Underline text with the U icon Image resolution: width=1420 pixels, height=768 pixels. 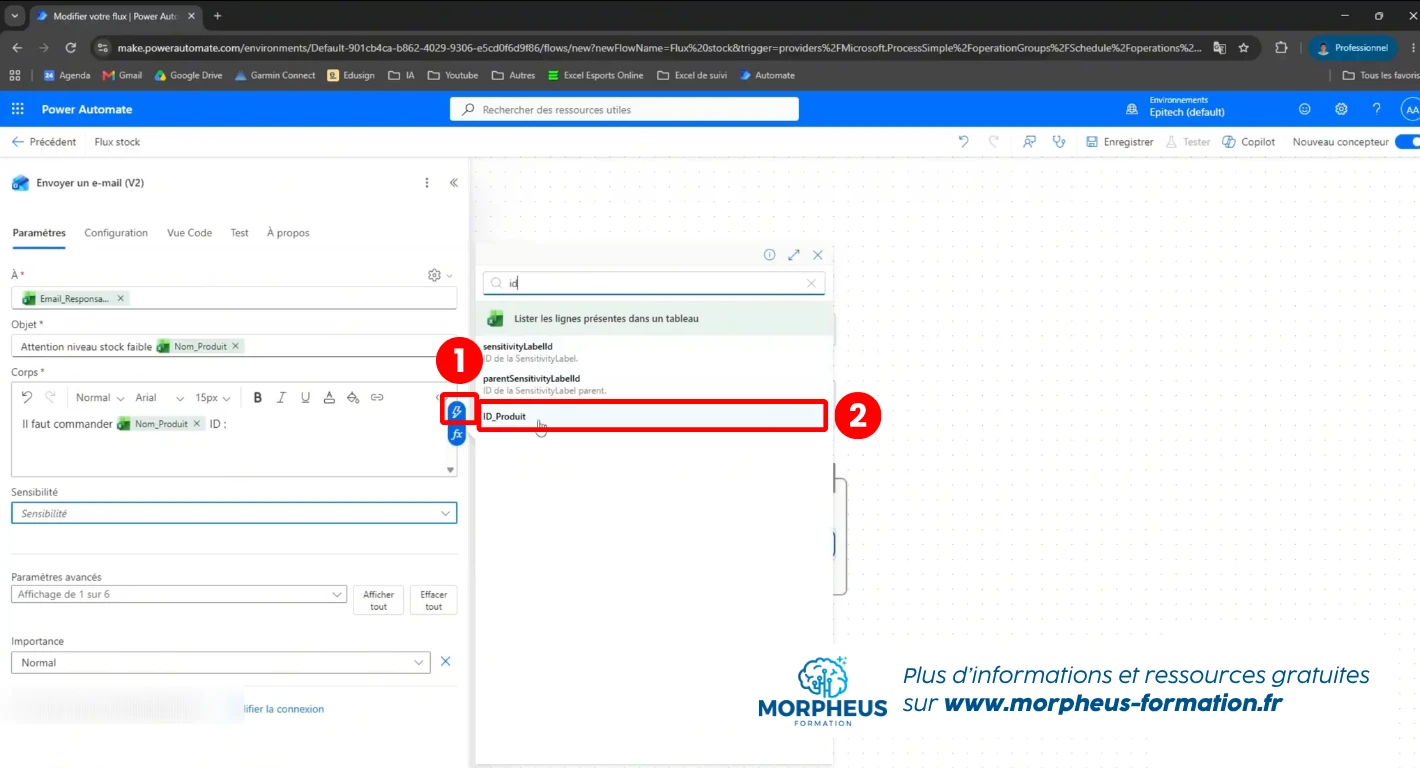tap(305, 397)
